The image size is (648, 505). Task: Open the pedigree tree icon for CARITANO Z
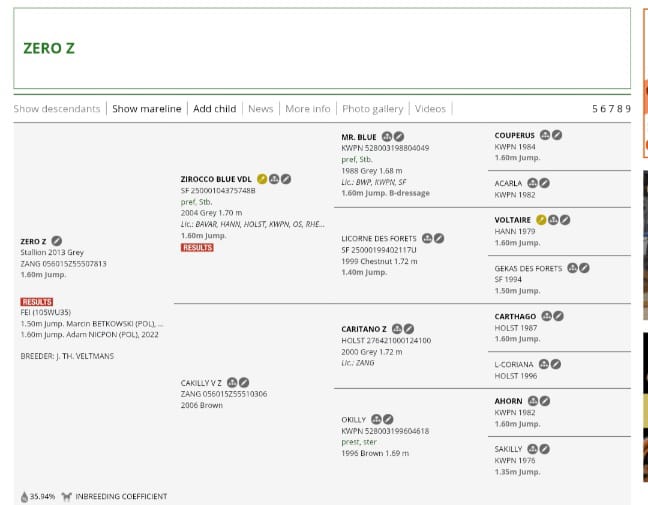(x=397, y=328)
